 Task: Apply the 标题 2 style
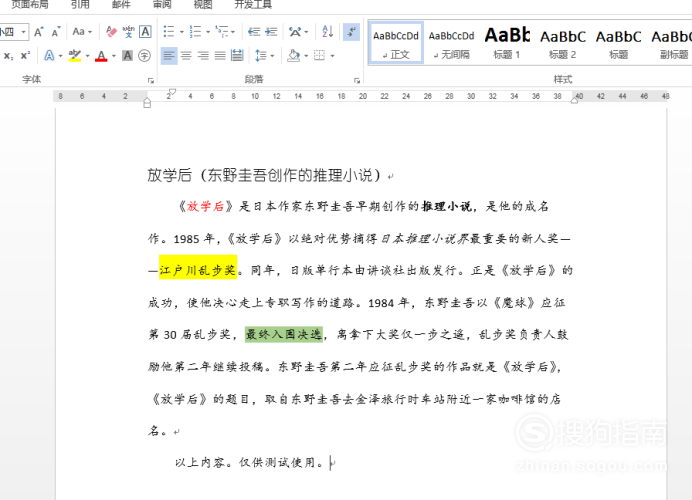pyautogui.click(x=563, y=43)
